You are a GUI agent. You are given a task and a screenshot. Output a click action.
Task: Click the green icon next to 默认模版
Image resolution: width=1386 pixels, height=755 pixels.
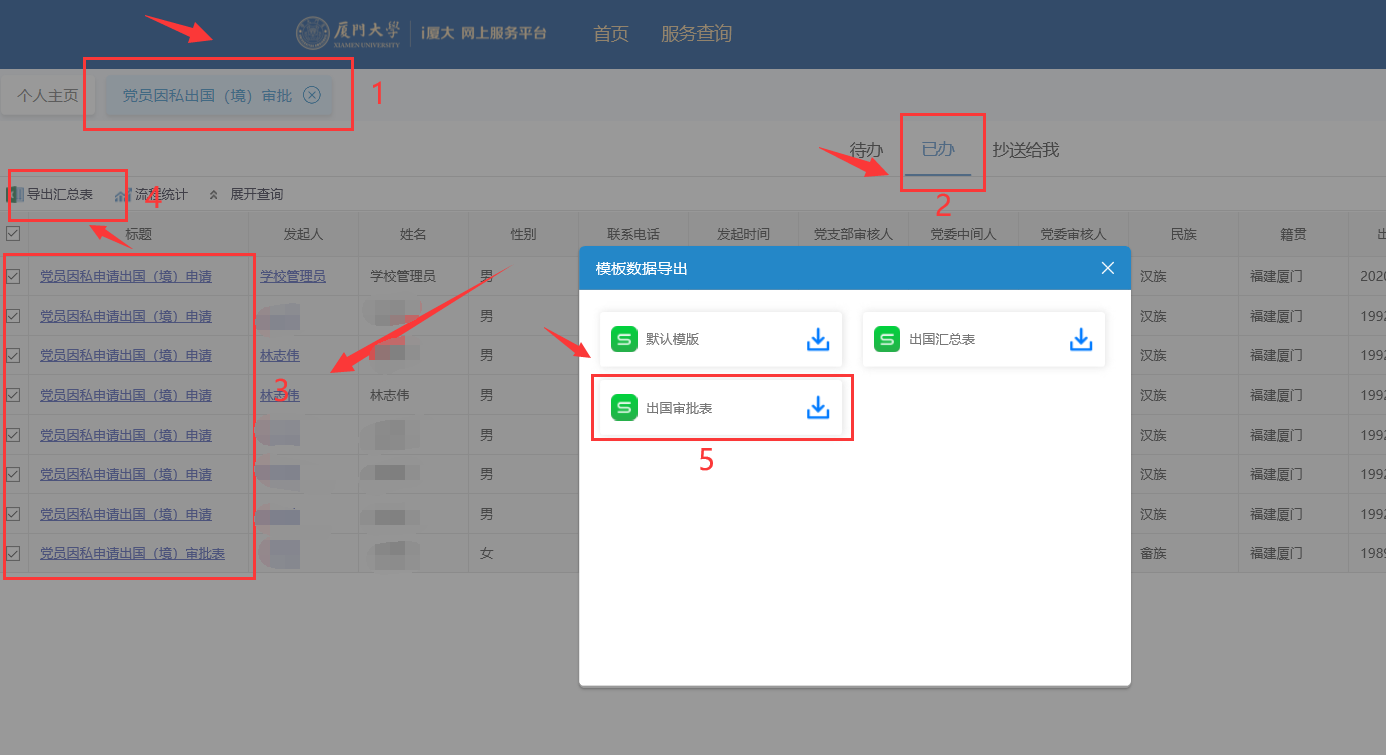tap(624, 339)
